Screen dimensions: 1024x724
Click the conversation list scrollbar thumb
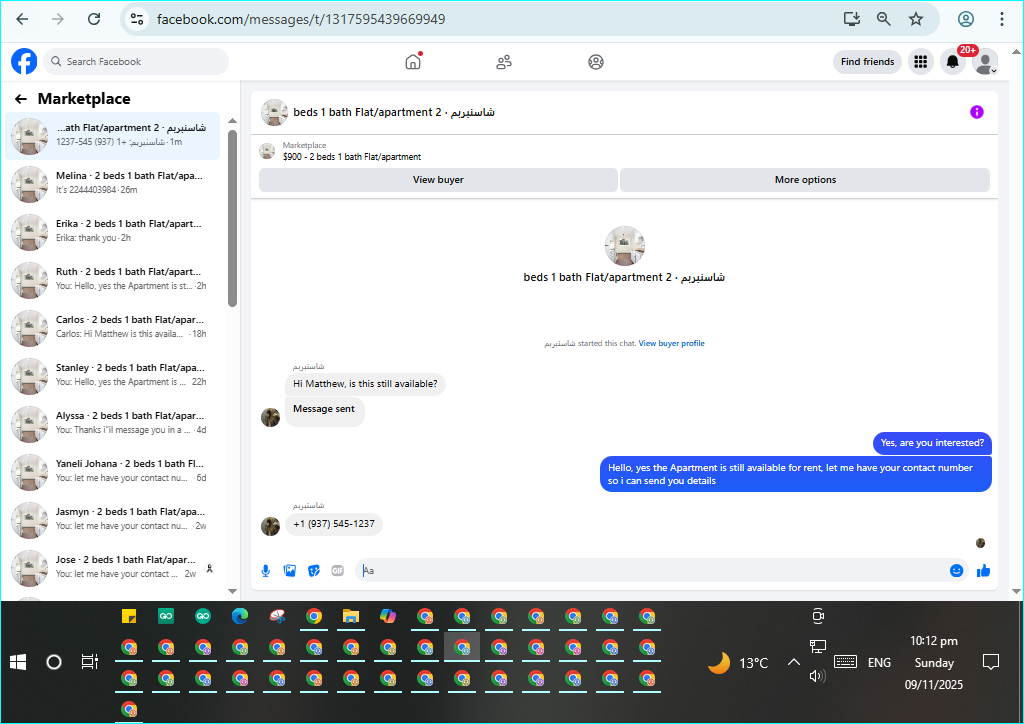click(x=232, y=218)
